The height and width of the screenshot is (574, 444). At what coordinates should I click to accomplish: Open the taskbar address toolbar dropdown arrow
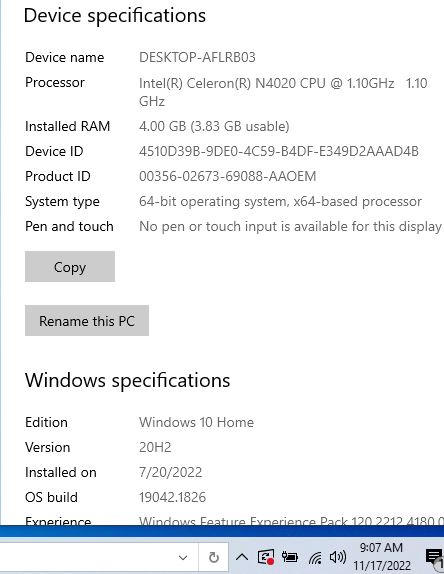[x=183, y=558]
